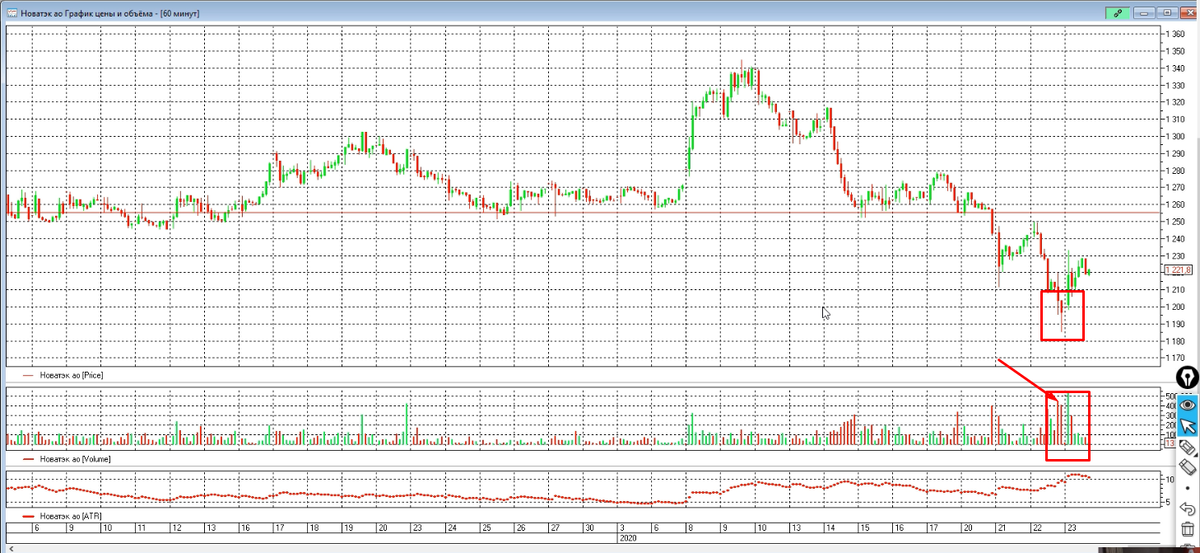The image size is (1200, 553).
Task: Click the trash bin delete icon
Action: 1187,529
